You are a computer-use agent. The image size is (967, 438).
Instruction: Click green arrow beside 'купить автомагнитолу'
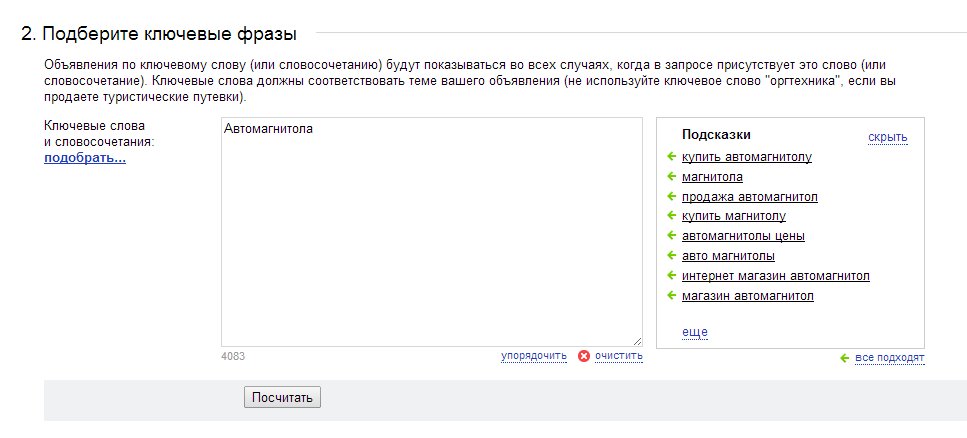[672, 157]
